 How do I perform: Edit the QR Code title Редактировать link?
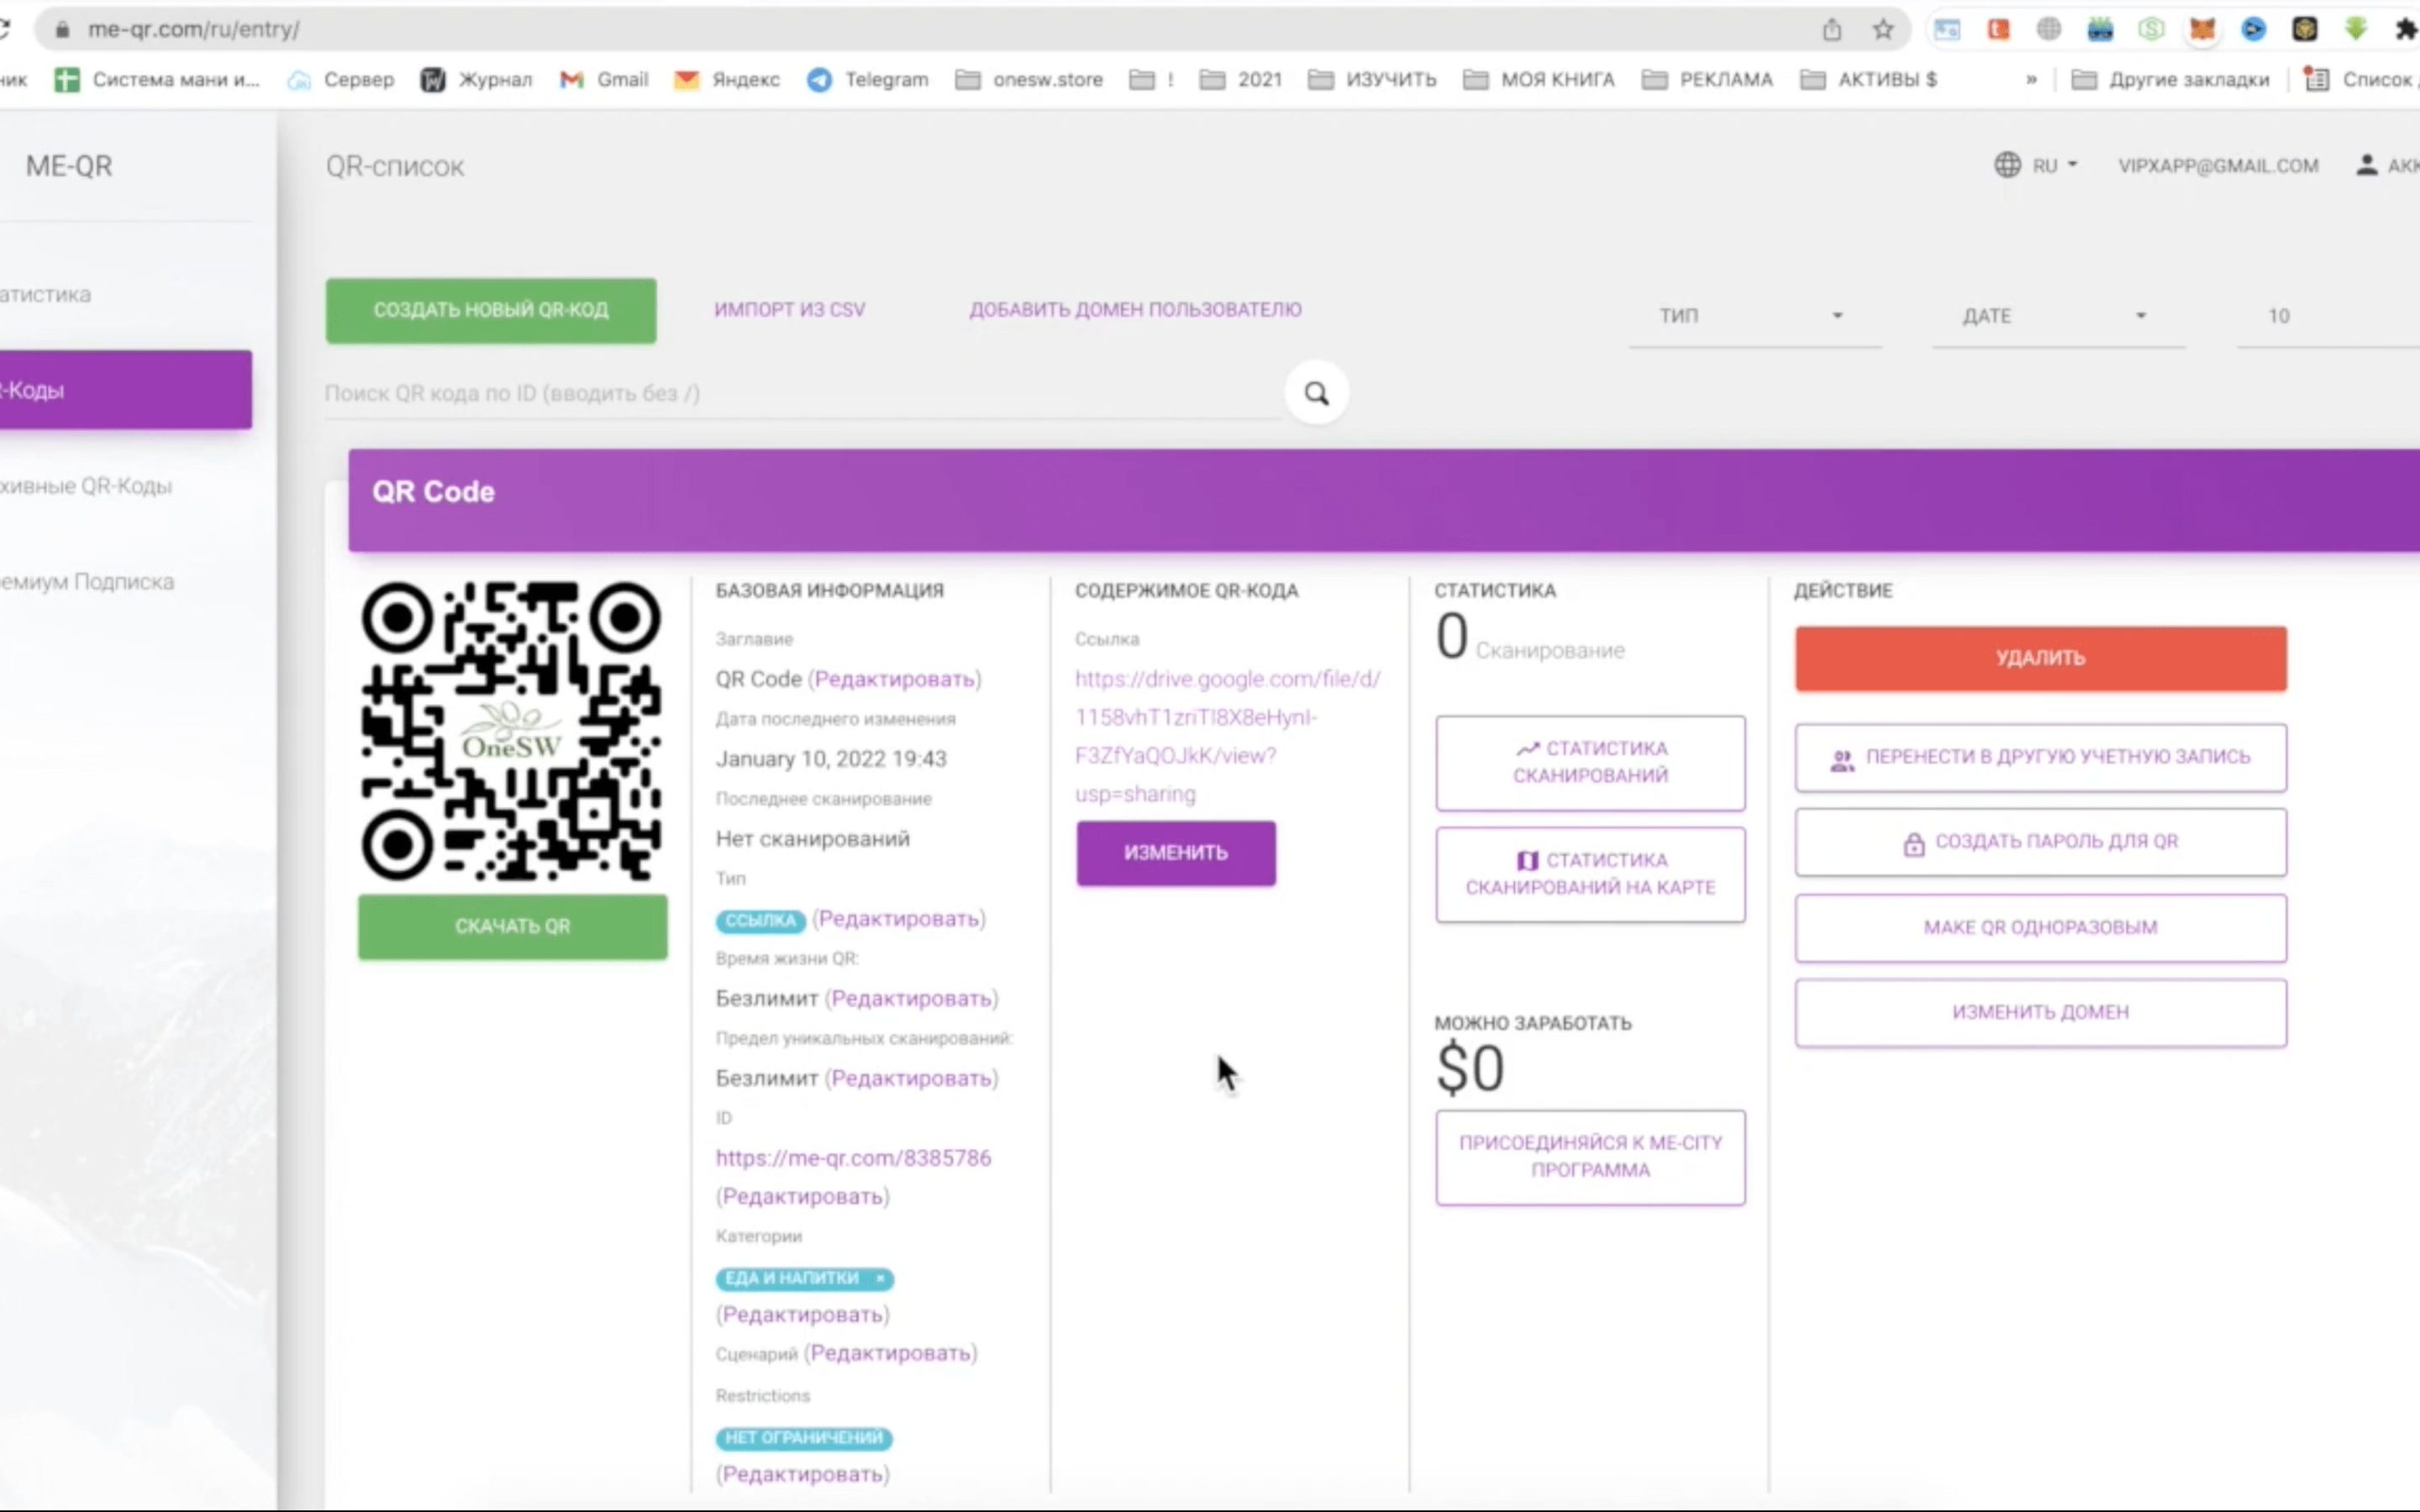pos(894,680)
